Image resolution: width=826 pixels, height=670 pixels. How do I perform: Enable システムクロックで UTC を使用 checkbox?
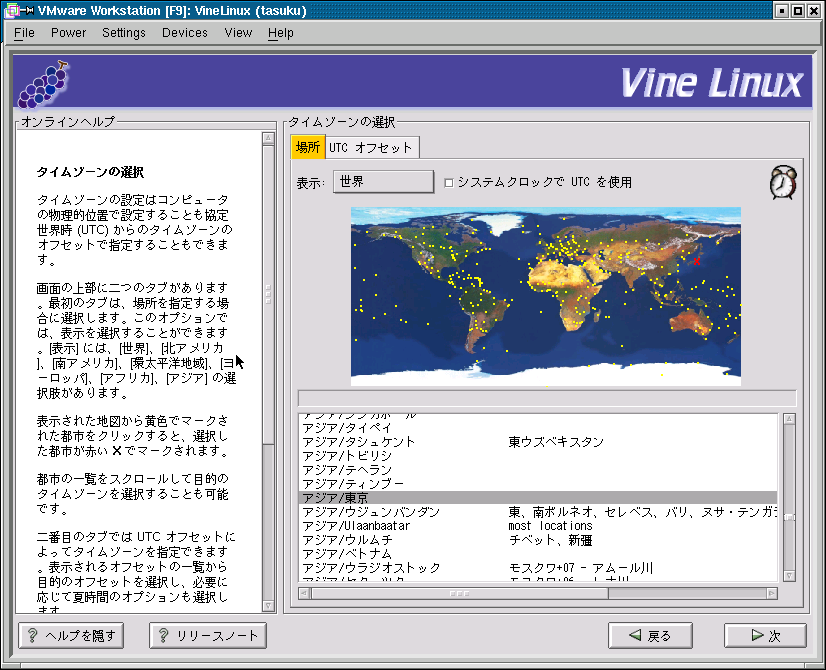[449, 182]
